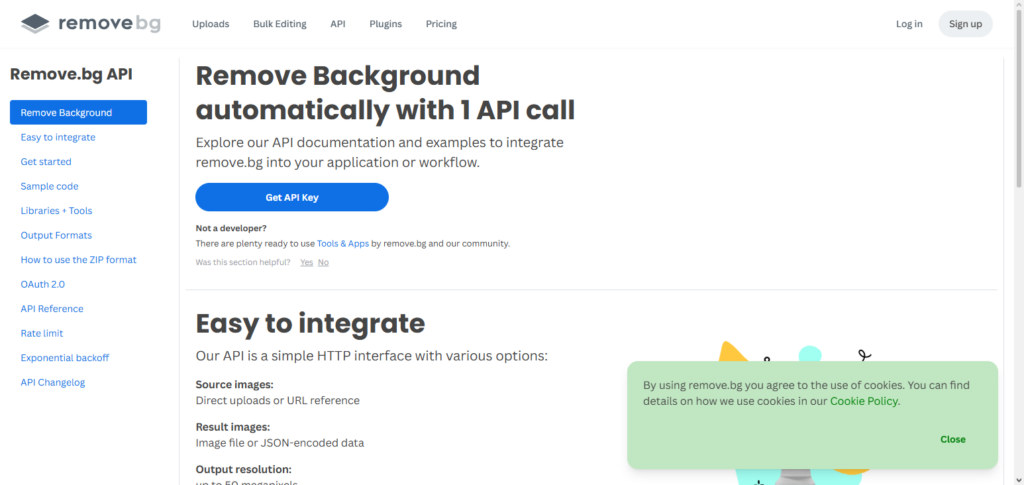View the API Changelog
The image size is (1024, 485).
pos(53,383)
